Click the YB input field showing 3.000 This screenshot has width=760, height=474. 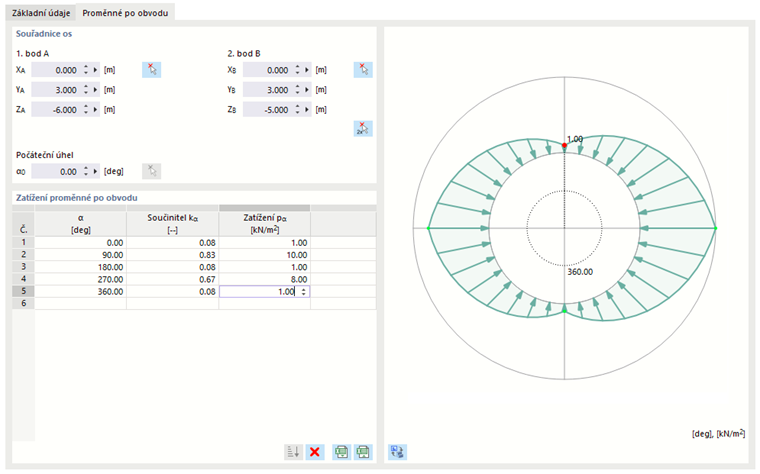click(268, 90)
